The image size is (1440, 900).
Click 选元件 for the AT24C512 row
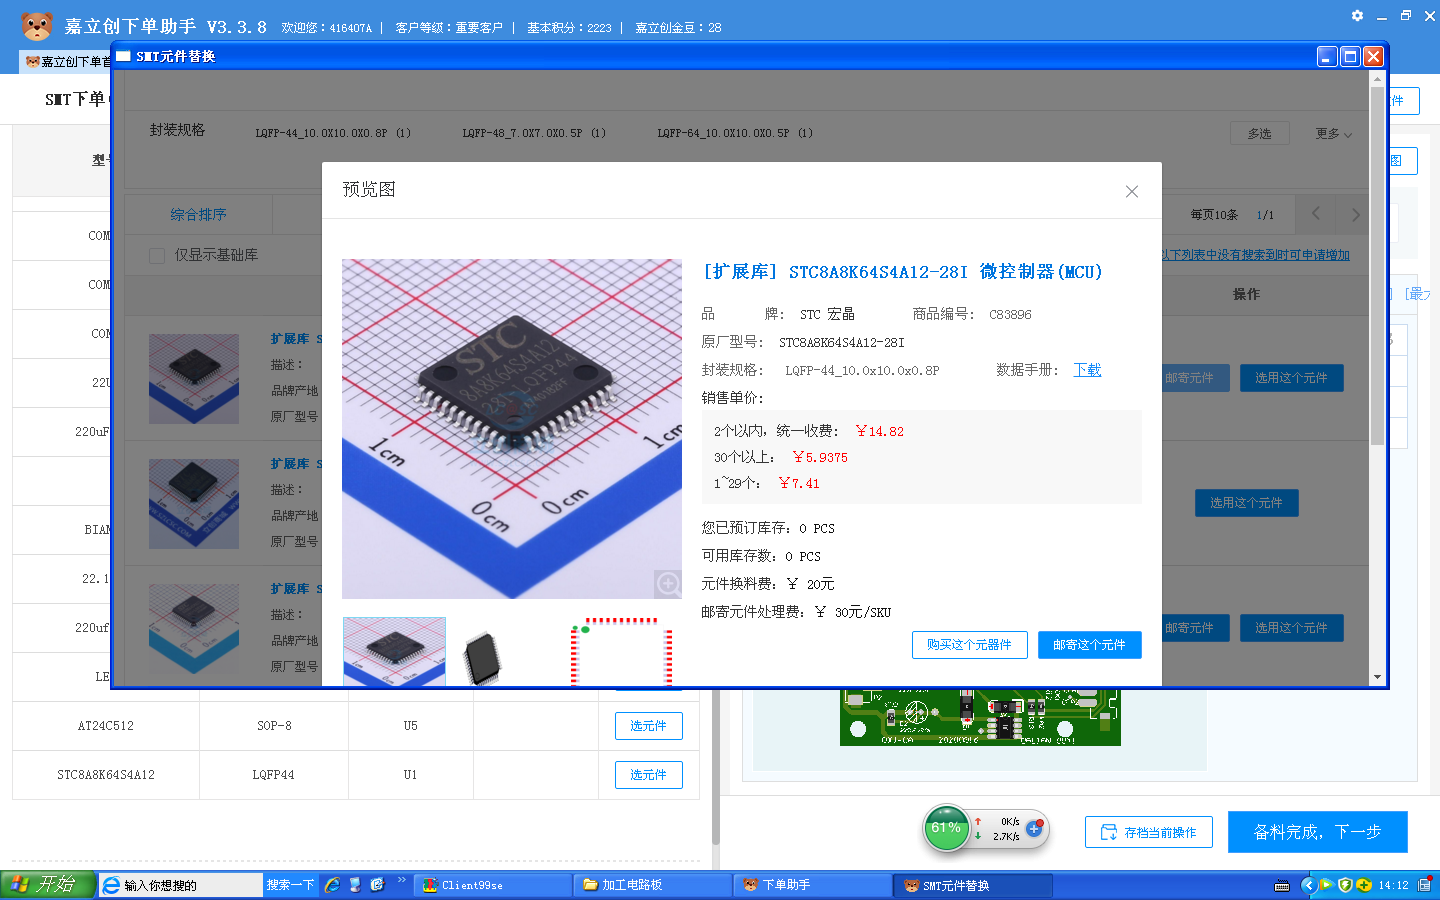point(648,726)
